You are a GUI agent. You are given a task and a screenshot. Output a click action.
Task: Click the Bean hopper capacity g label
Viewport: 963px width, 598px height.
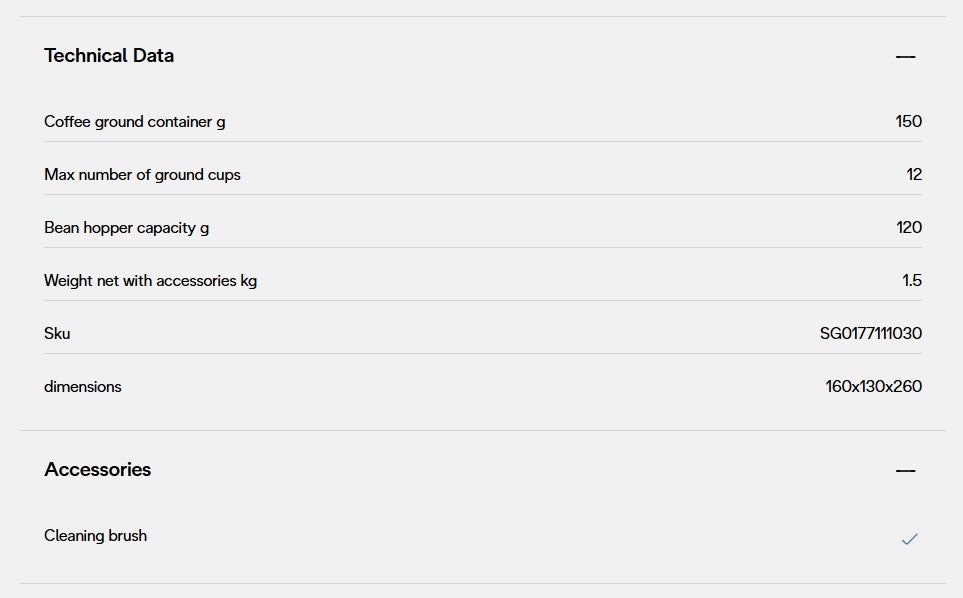(x=126, y=228)
